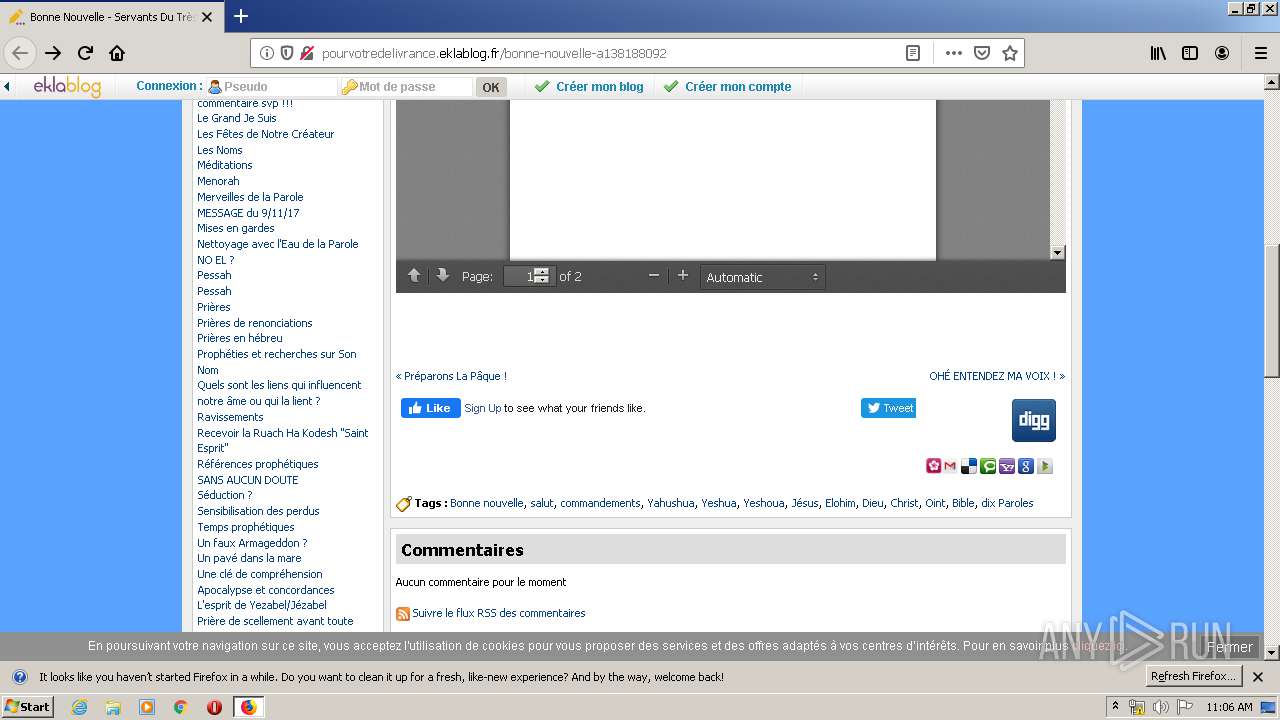Open tracking protection shield
Screen dimensions: 1280x720
287,53
